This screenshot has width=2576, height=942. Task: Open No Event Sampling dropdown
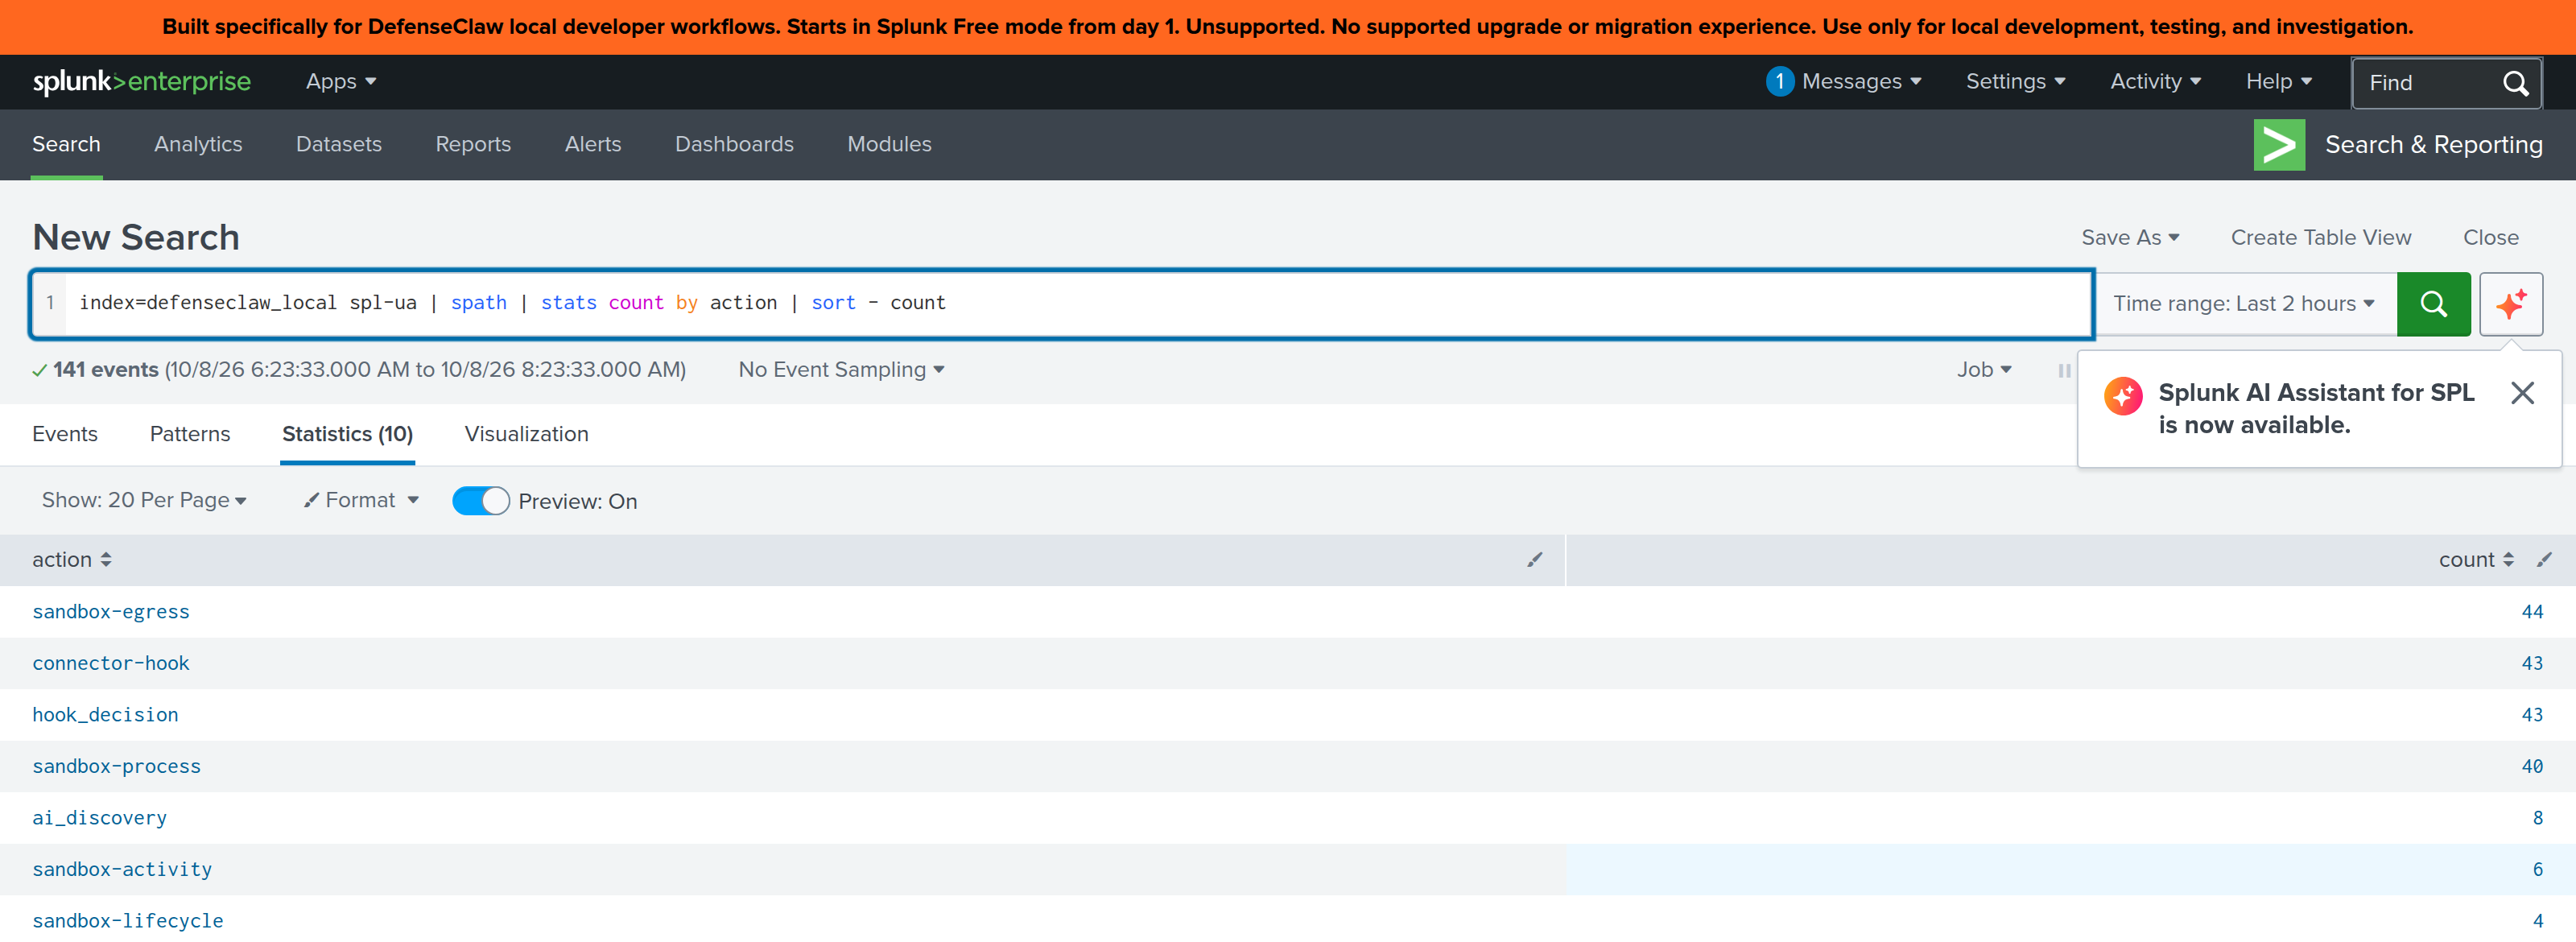point(841,370)
